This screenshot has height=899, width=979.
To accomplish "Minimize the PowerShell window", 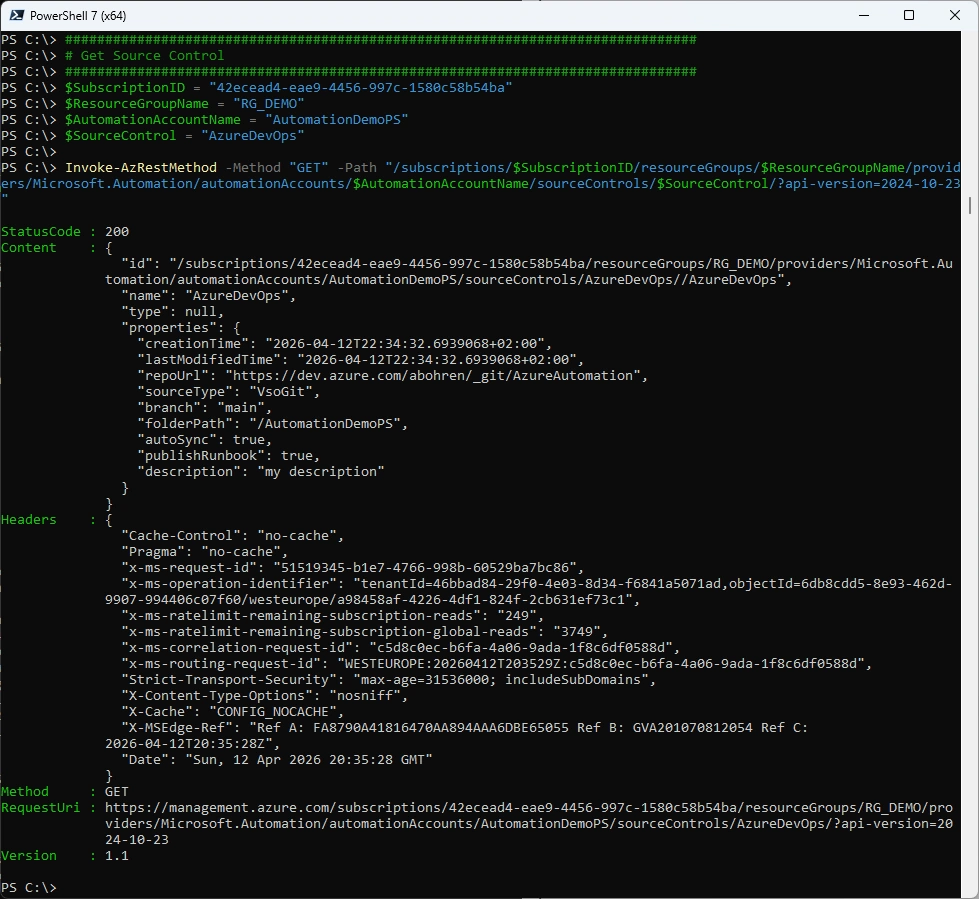I will [x=863, y=16].
